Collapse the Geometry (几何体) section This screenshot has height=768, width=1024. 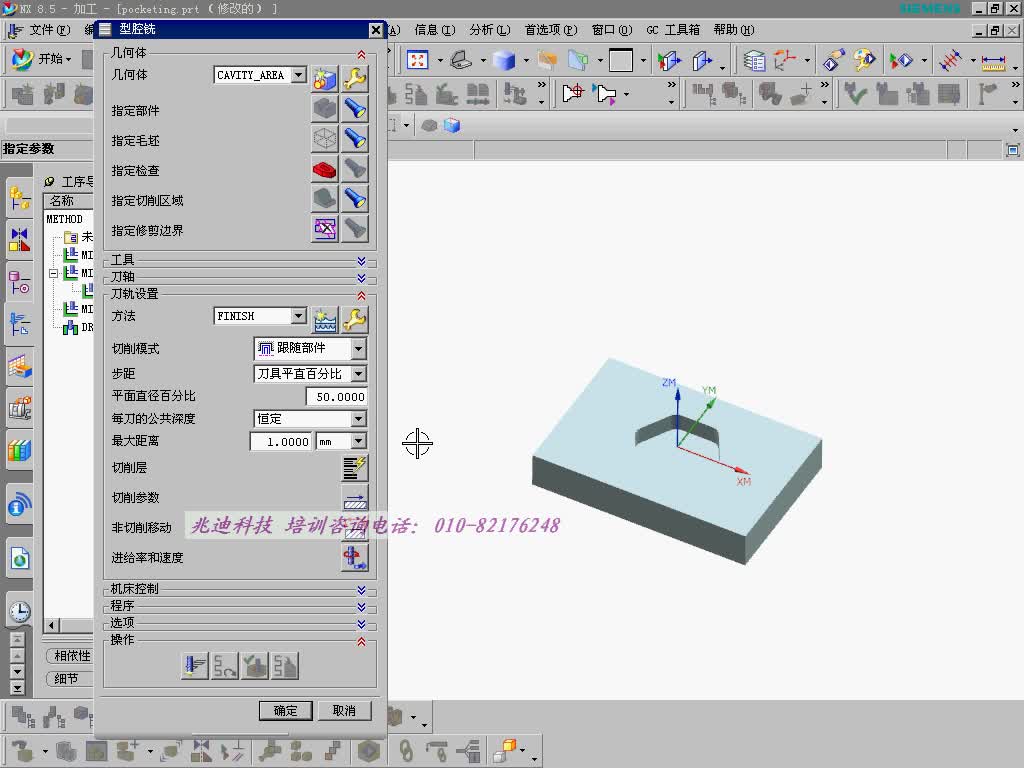pos(361,54)
